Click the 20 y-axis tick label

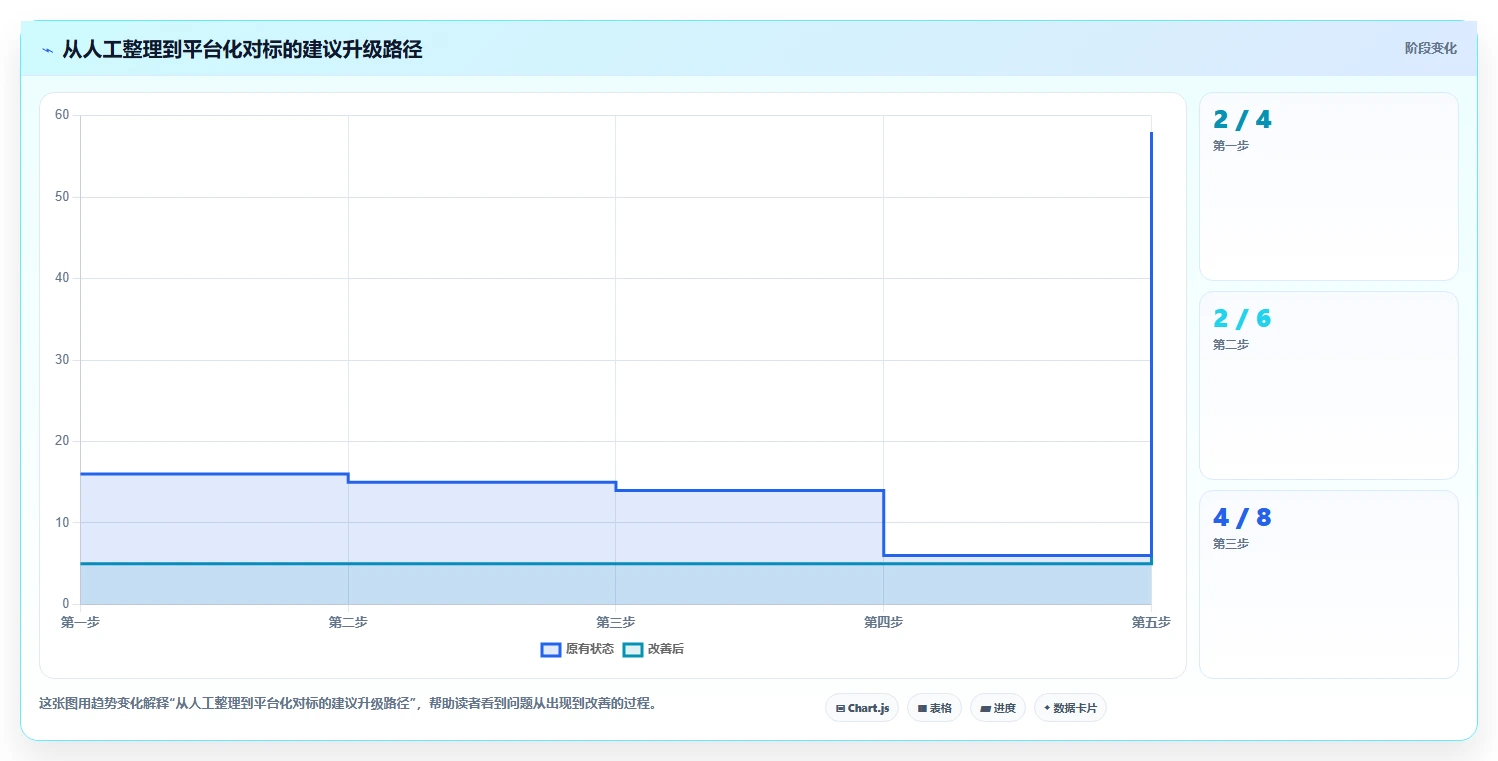click(62, 441)
